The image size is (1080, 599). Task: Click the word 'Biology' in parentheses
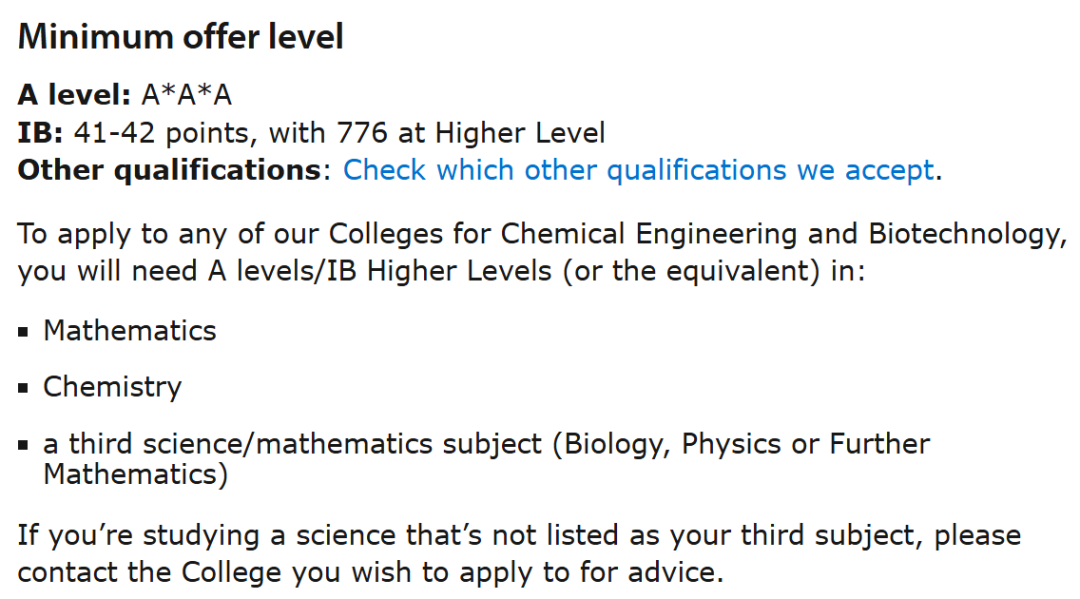616,444
